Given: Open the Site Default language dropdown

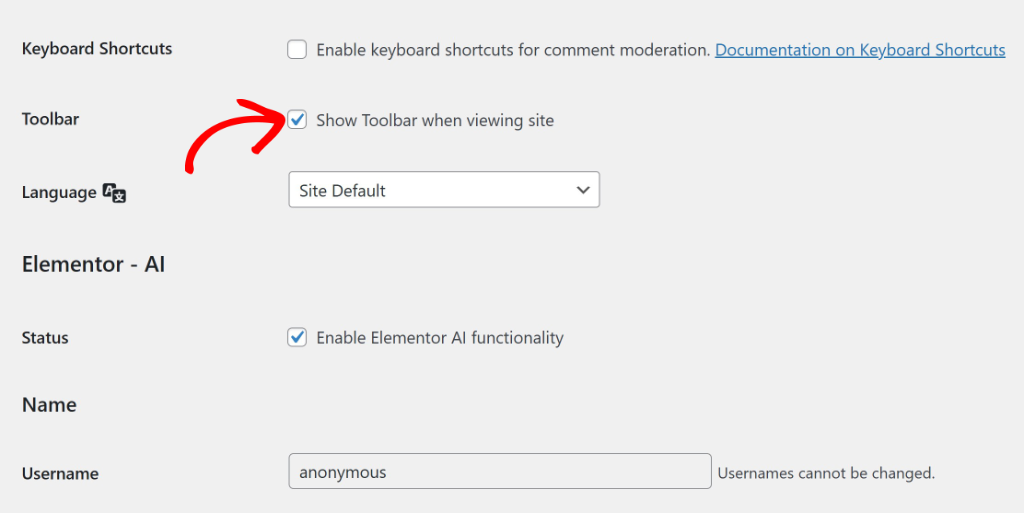Looking at the screenshot, I should pyautogui.click(x=443, y=190).
